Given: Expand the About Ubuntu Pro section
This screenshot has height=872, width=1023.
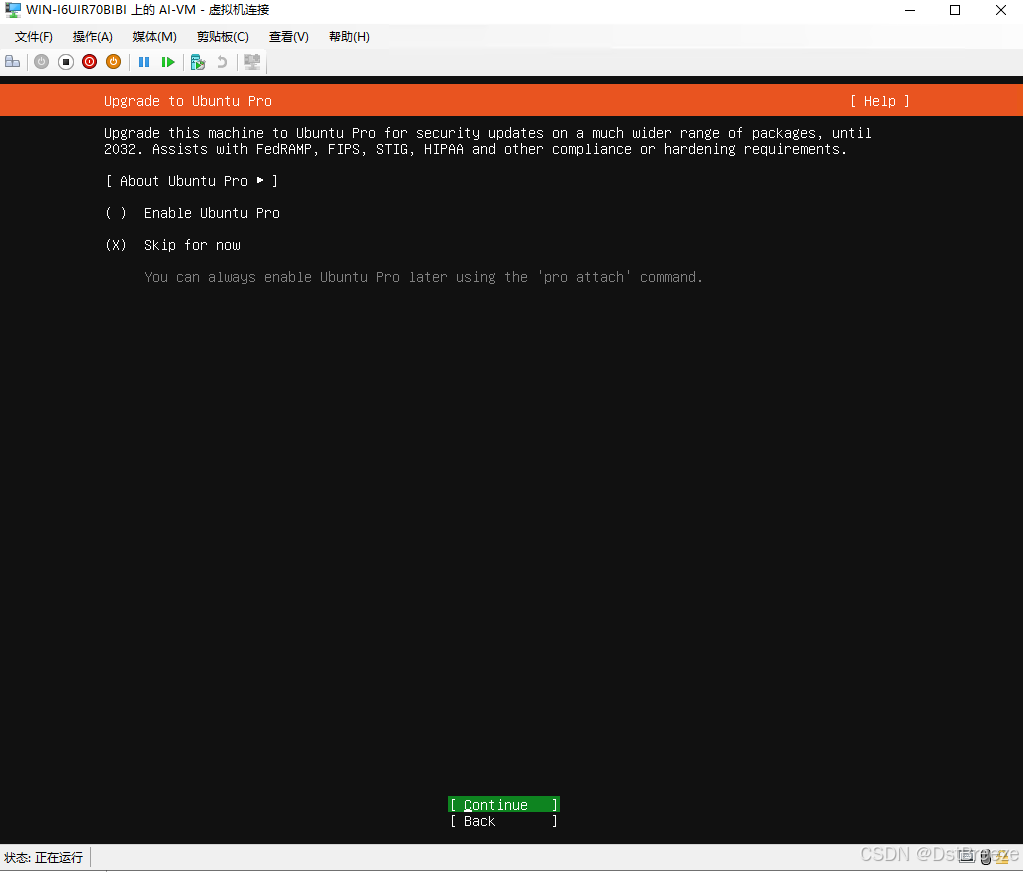Looking at the screenshot, I should pyautogui.click(x=192, y=181).
